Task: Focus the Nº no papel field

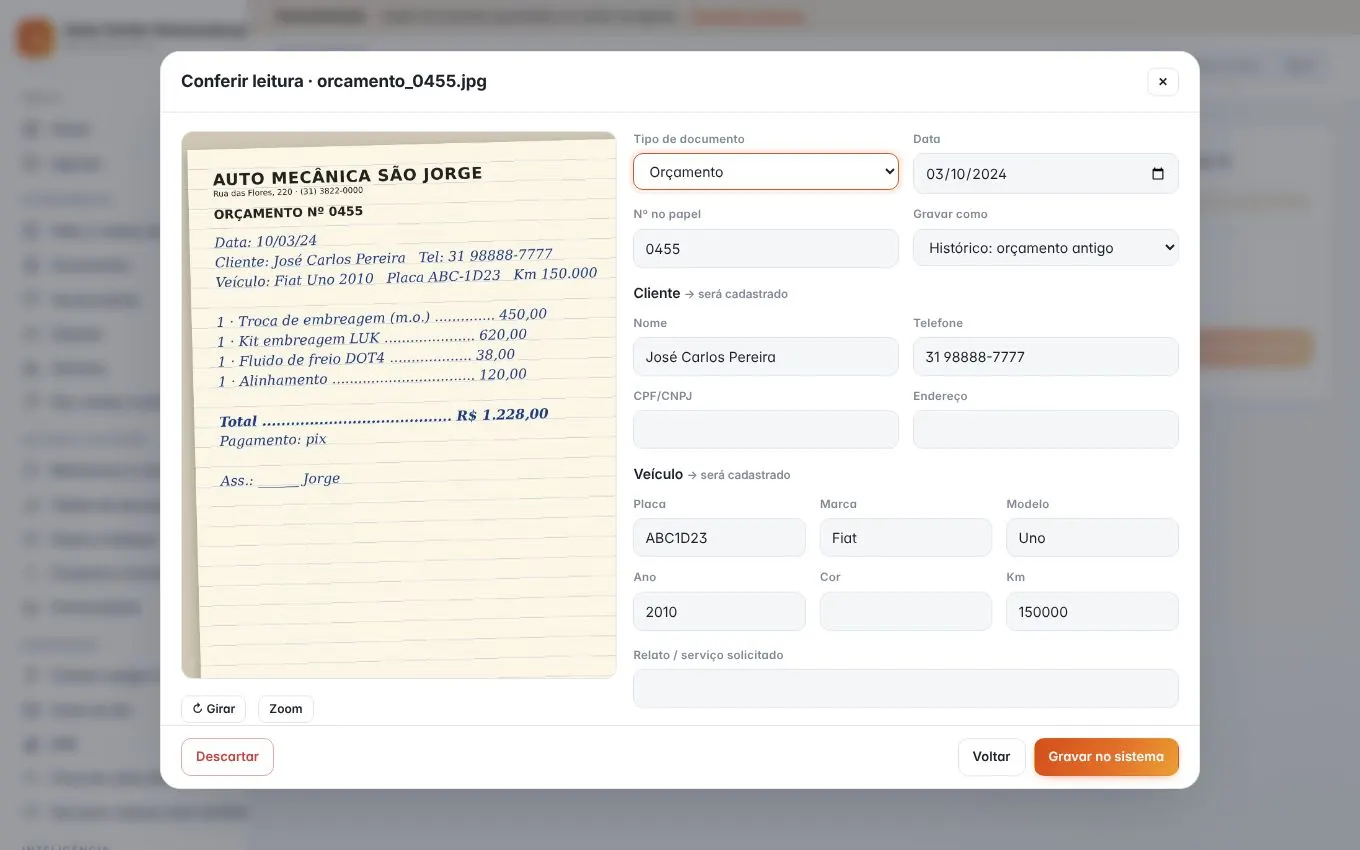Action: pos(766,248)
